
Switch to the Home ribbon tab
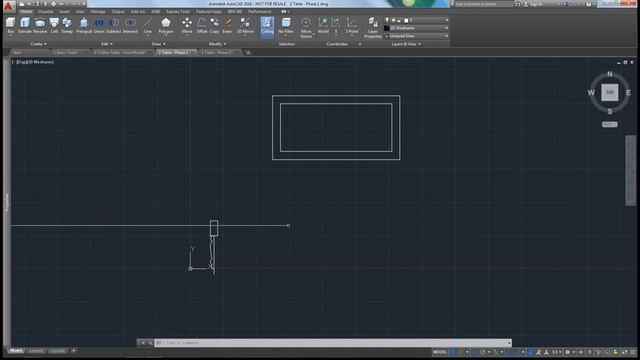[x=26, y=11]
